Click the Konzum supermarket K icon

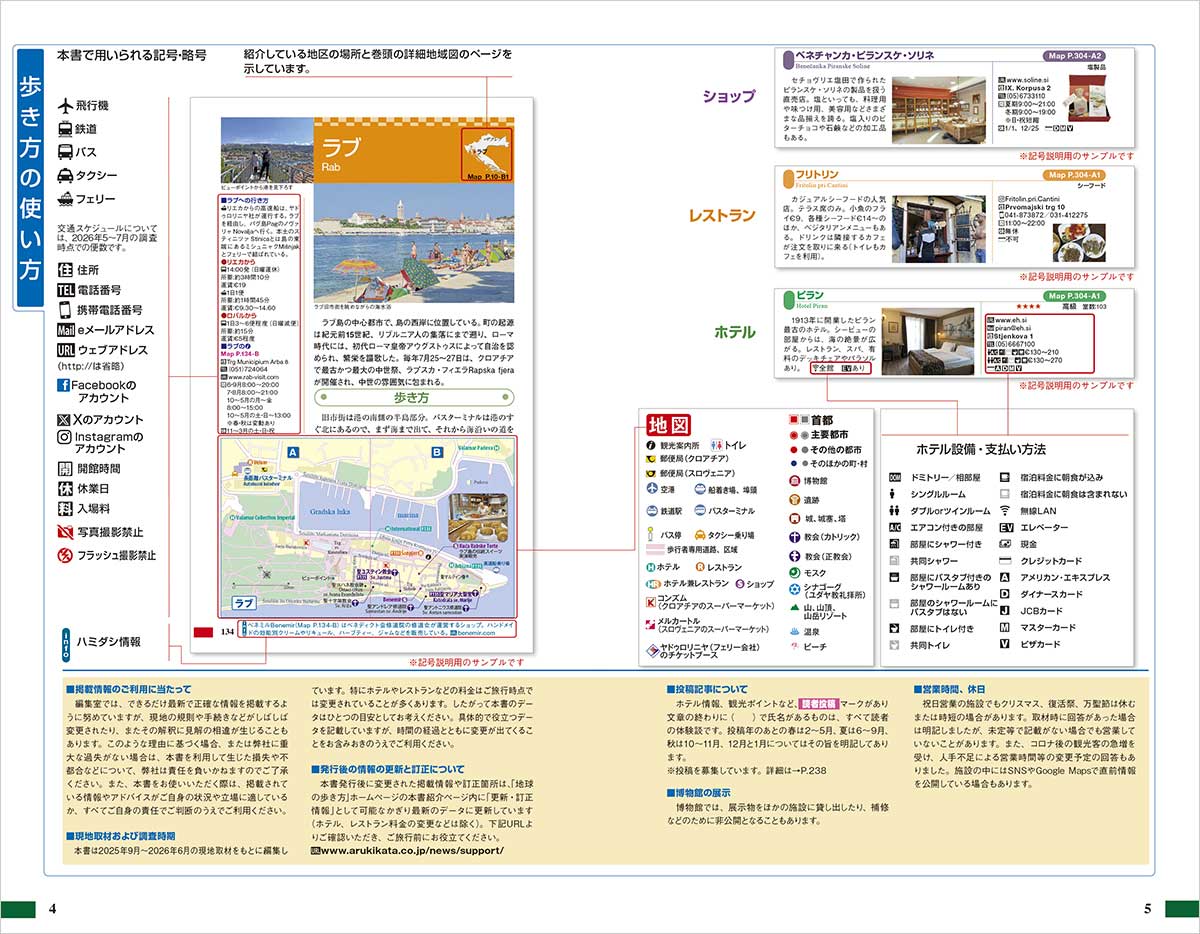tap(651, 603)
